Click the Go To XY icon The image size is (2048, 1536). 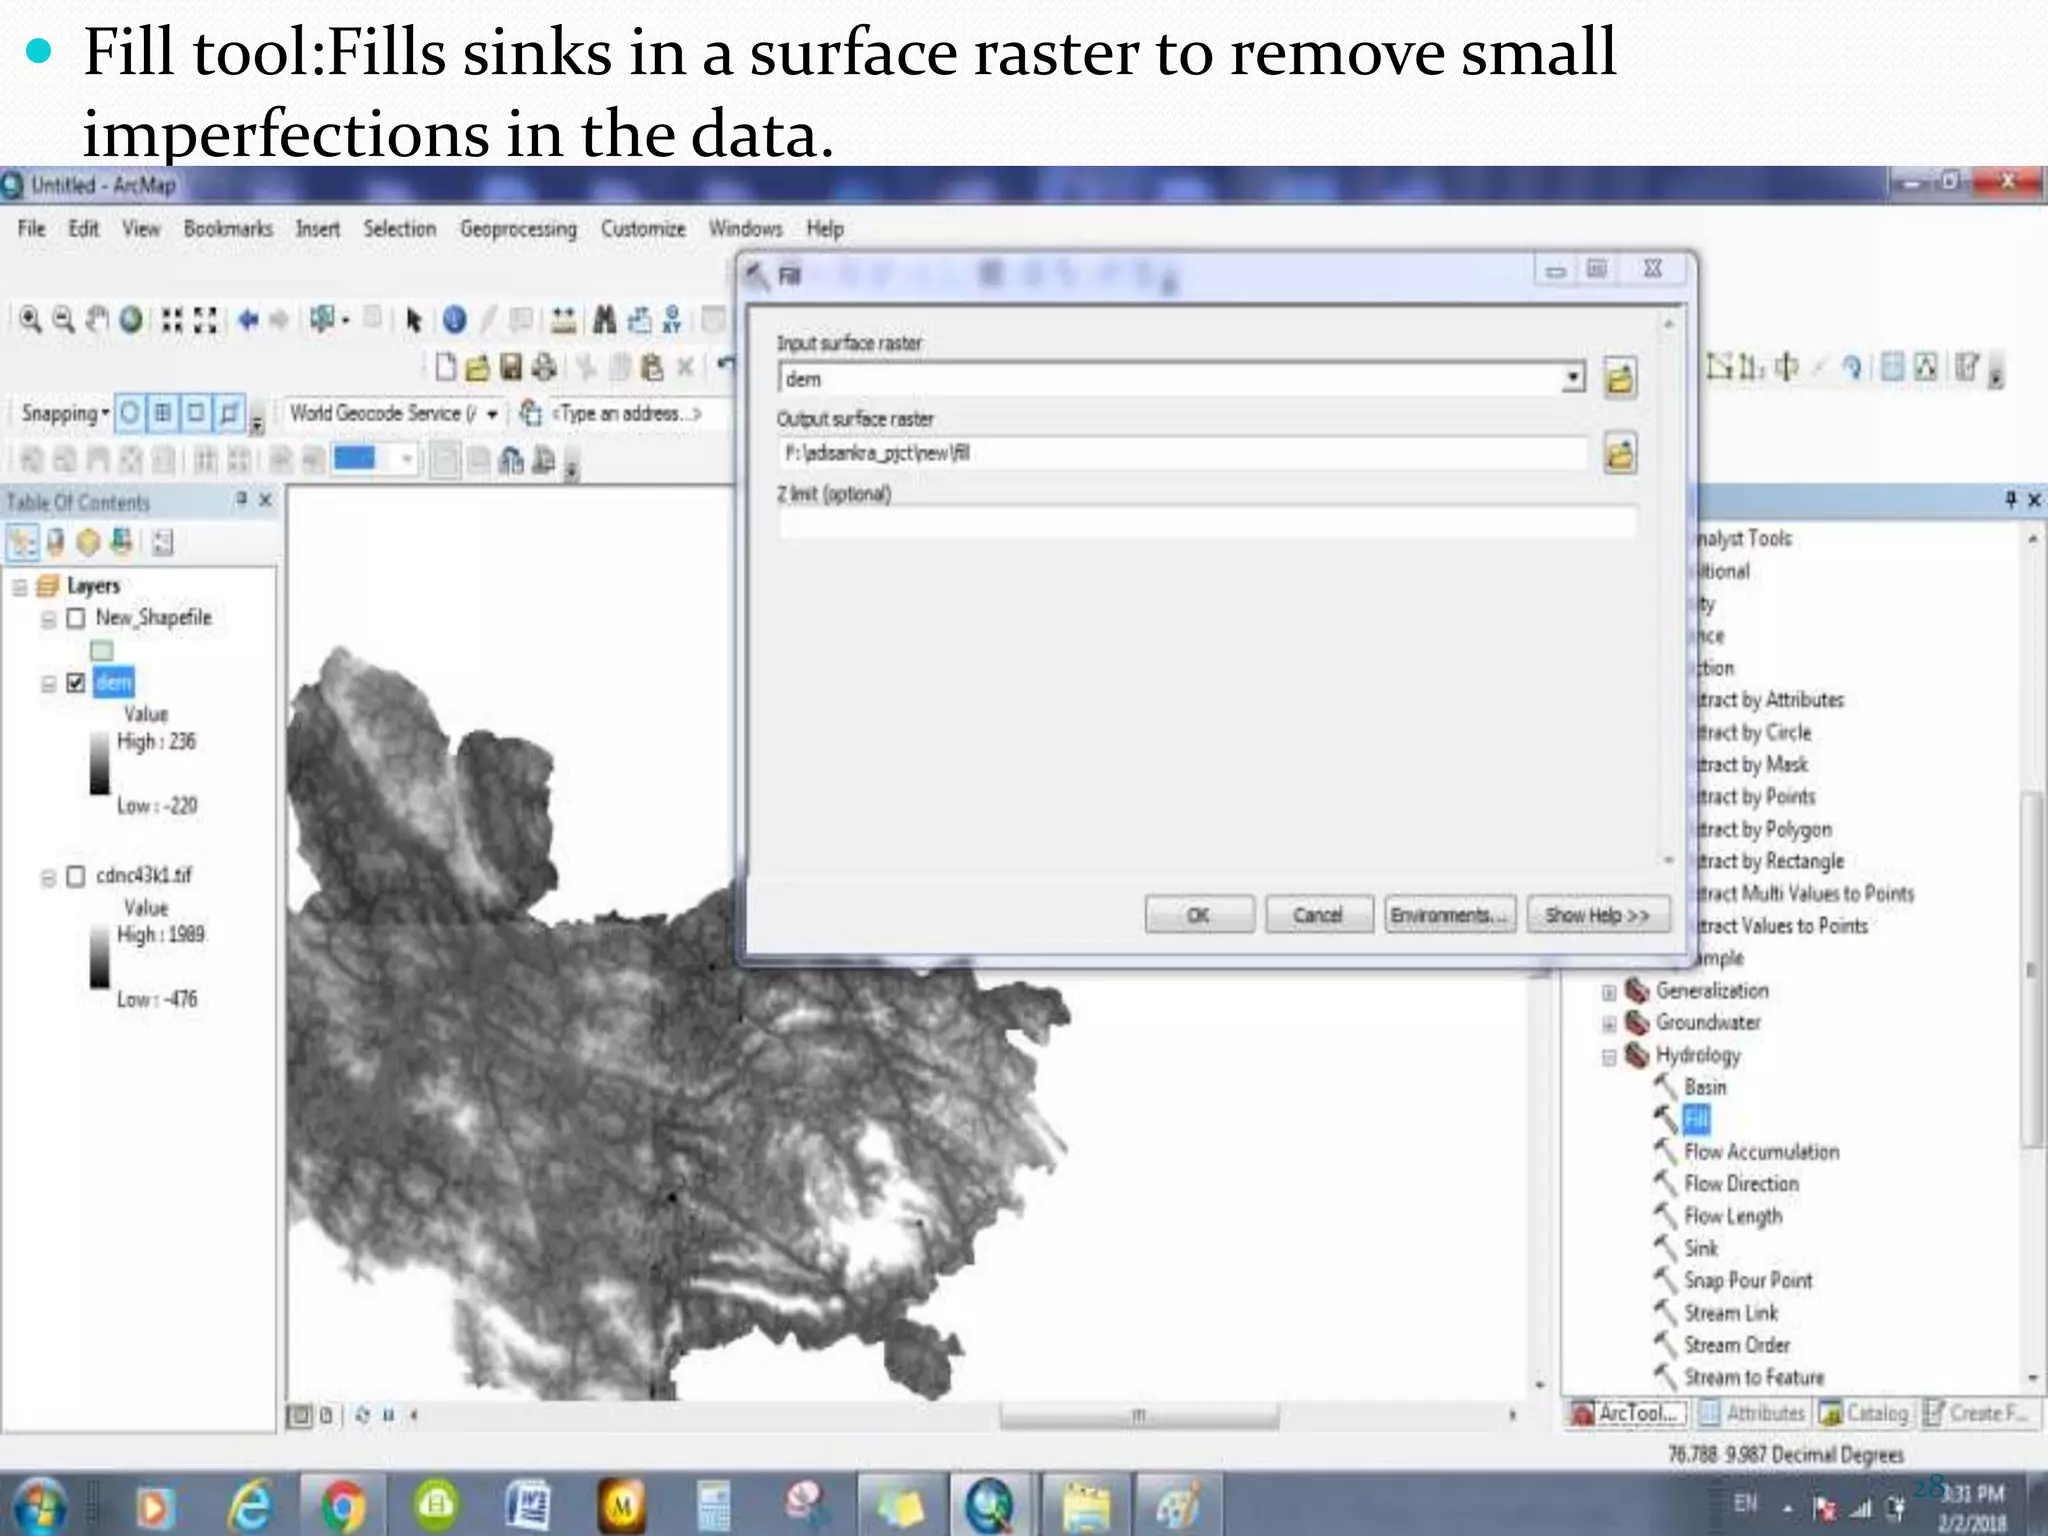pyautogui.click(x=672, y=320)
